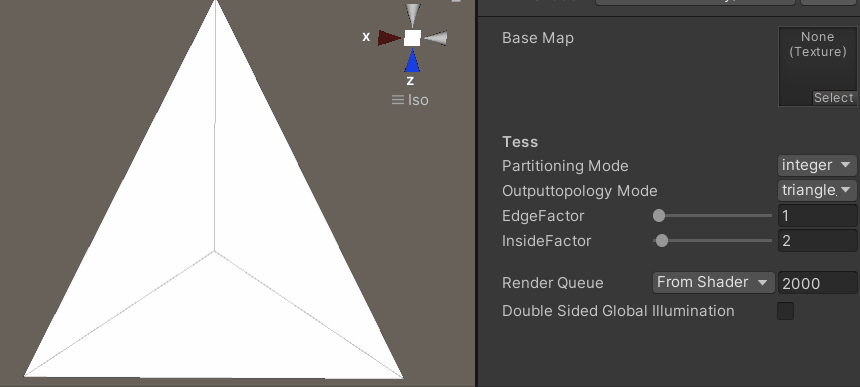Click the Tess section header

coord(520,142)
